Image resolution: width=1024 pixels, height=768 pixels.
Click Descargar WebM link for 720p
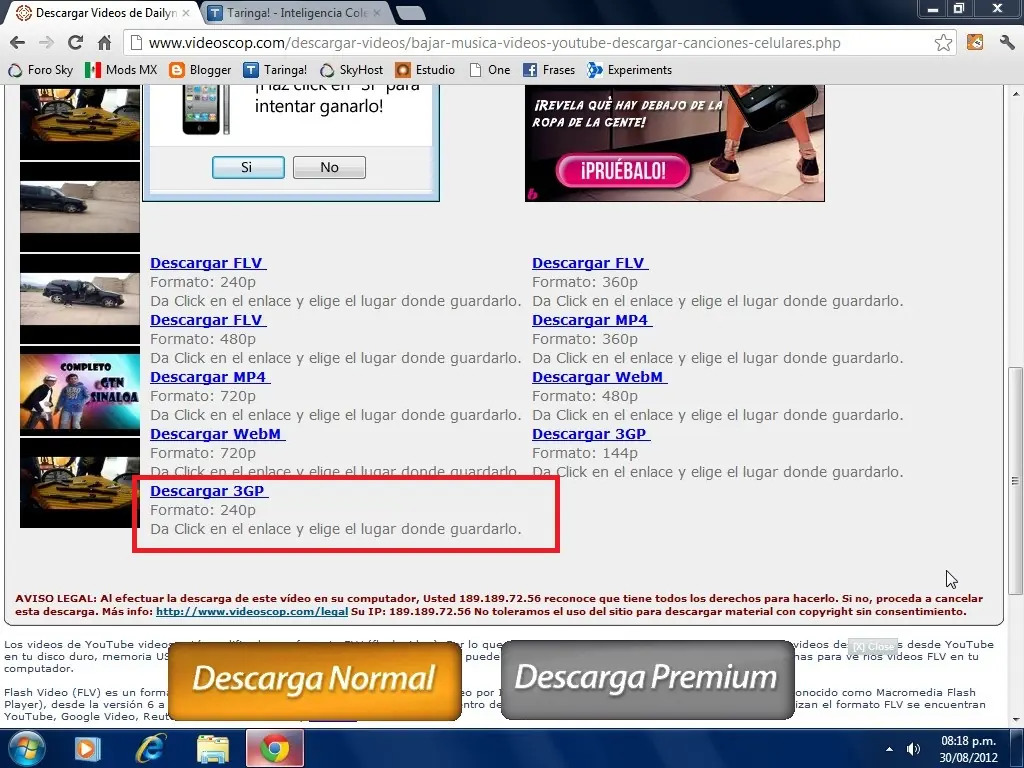[x=217, y=434]
